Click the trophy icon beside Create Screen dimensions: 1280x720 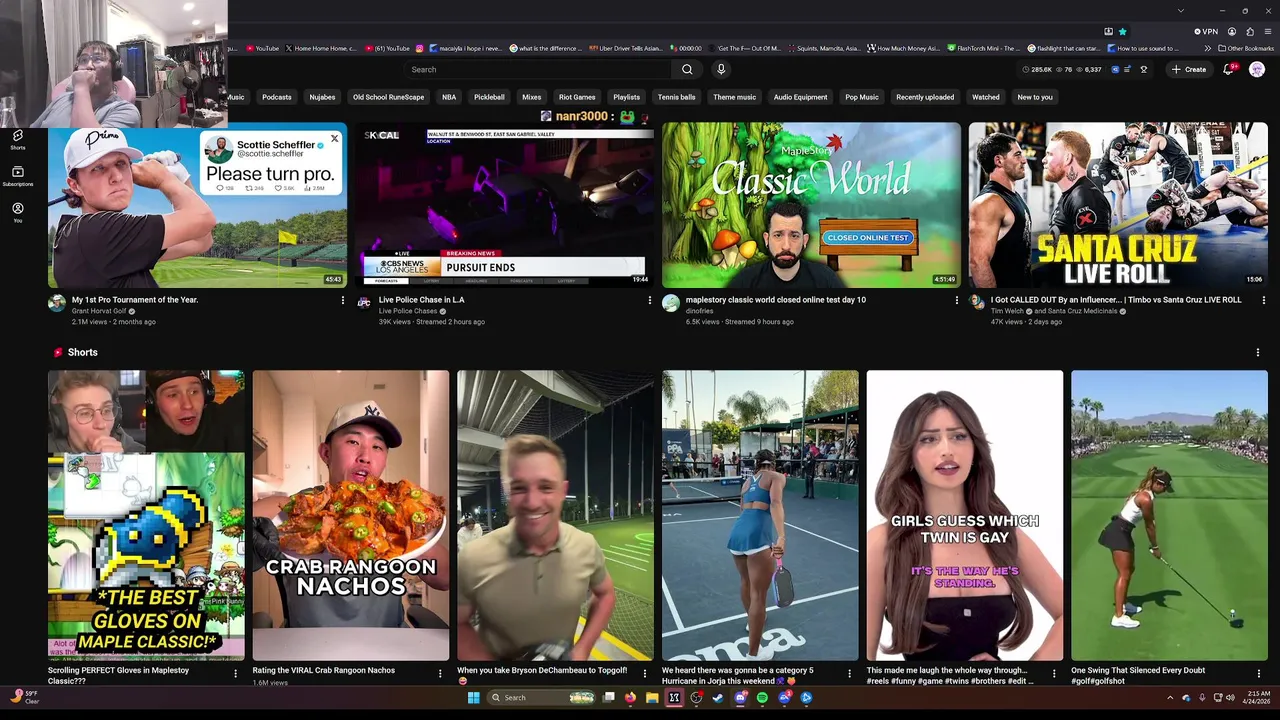tap(1144, 69)
